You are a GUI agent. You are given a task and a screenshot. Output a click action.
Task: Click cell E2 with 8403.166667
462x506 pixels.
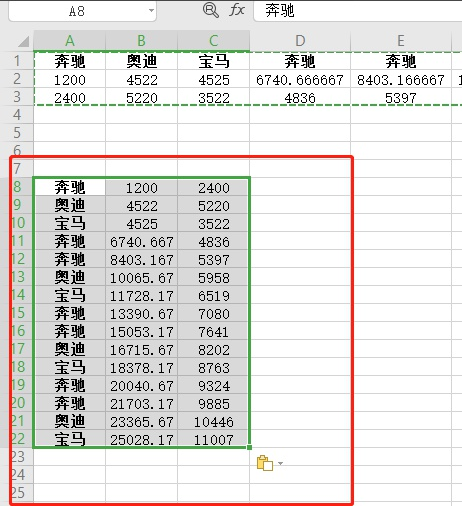point(401,79)
